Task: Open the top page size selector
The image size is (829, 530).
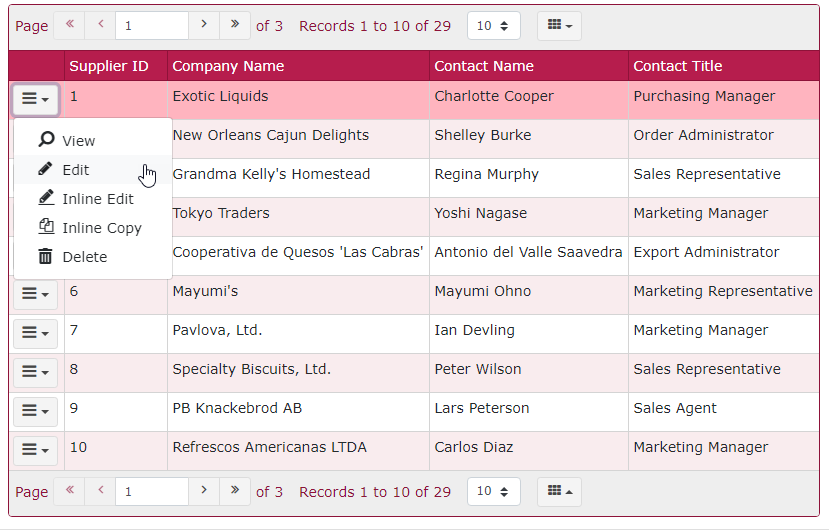Action: (494, 26)
